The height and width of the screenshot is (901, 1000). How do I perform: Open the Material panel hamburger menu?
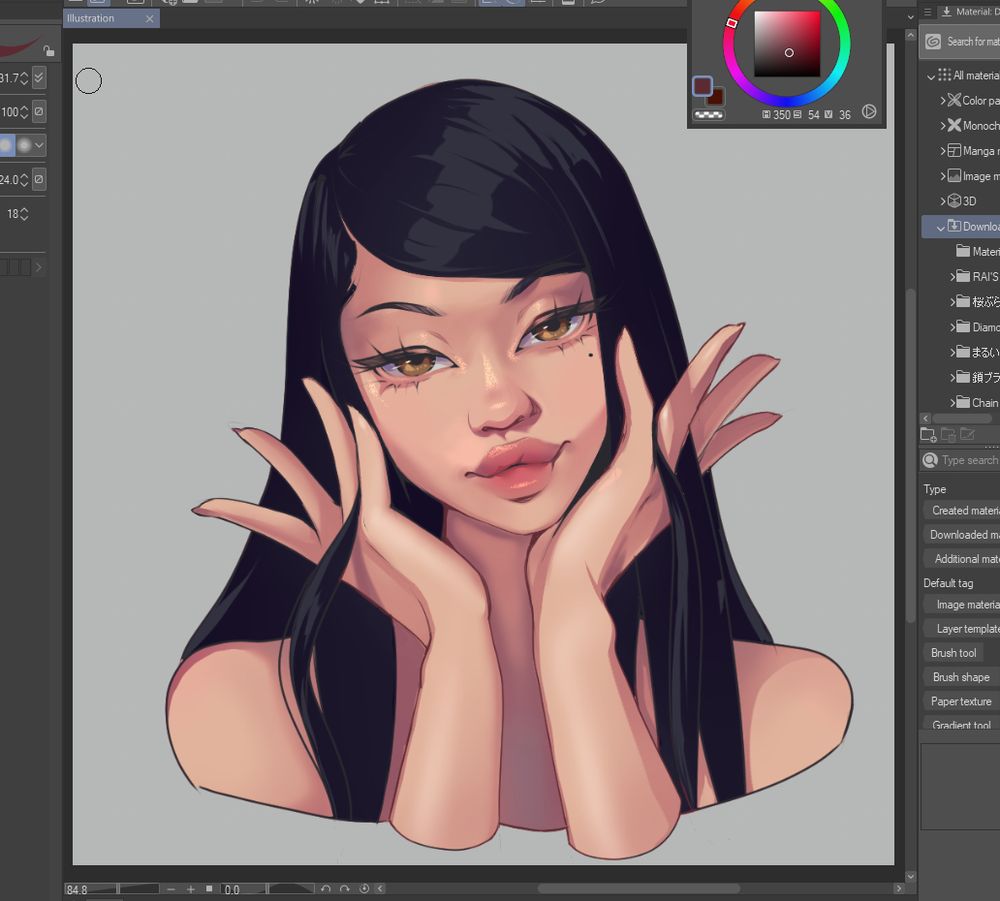click(928, 11)
